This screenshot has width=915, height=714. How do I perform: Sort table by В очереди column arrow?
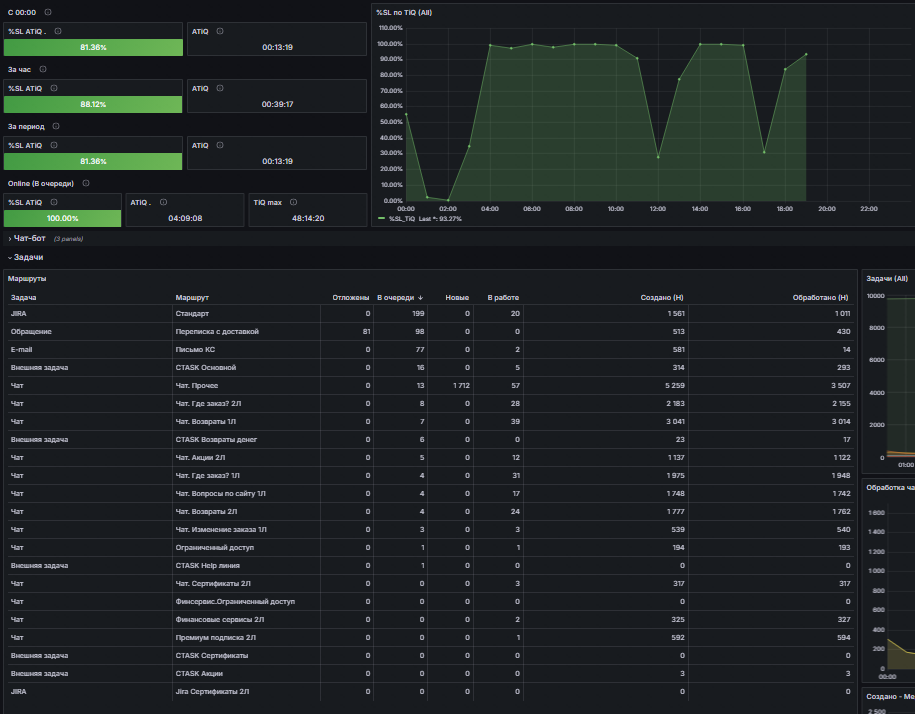click(x=421, y=298)
